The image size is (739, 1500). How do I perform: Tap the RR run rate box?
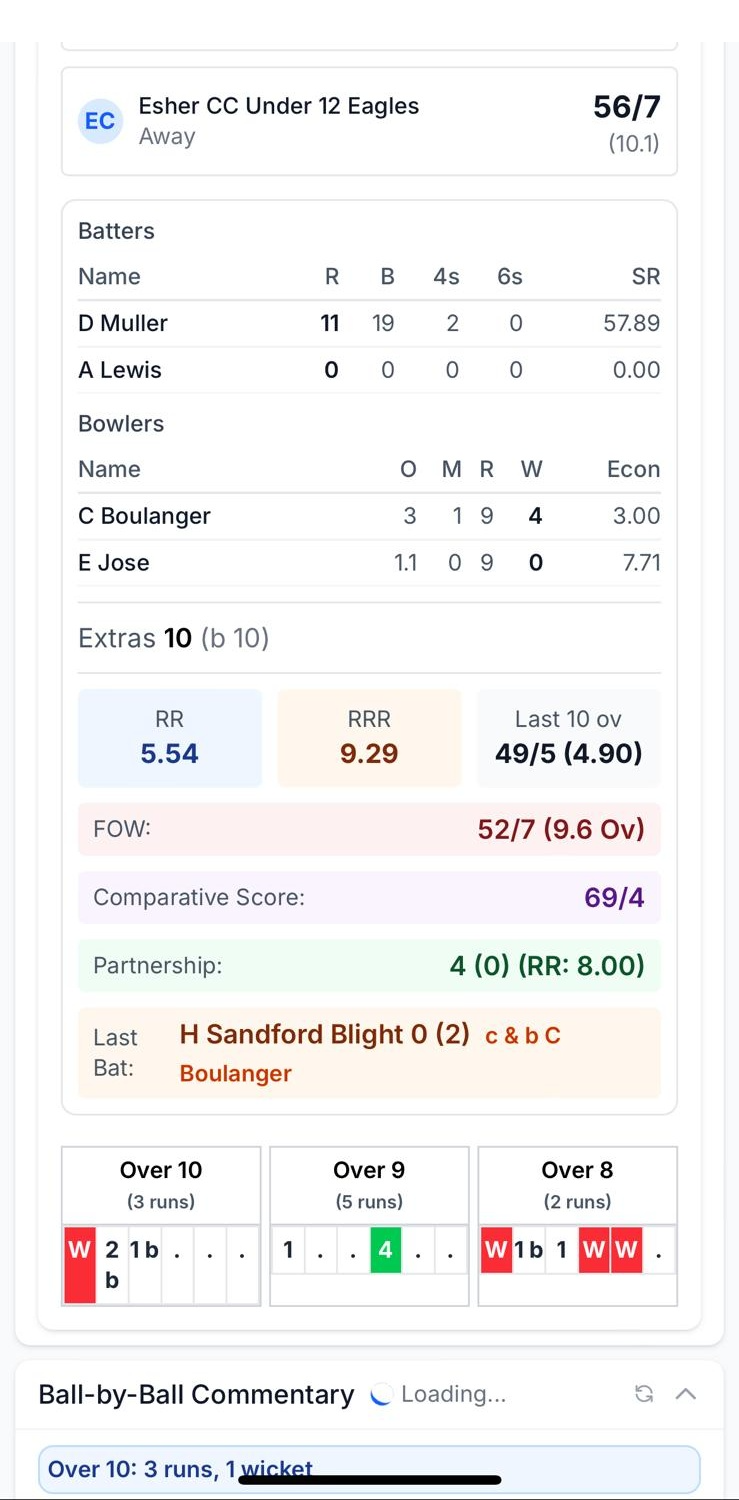(169, 738)
